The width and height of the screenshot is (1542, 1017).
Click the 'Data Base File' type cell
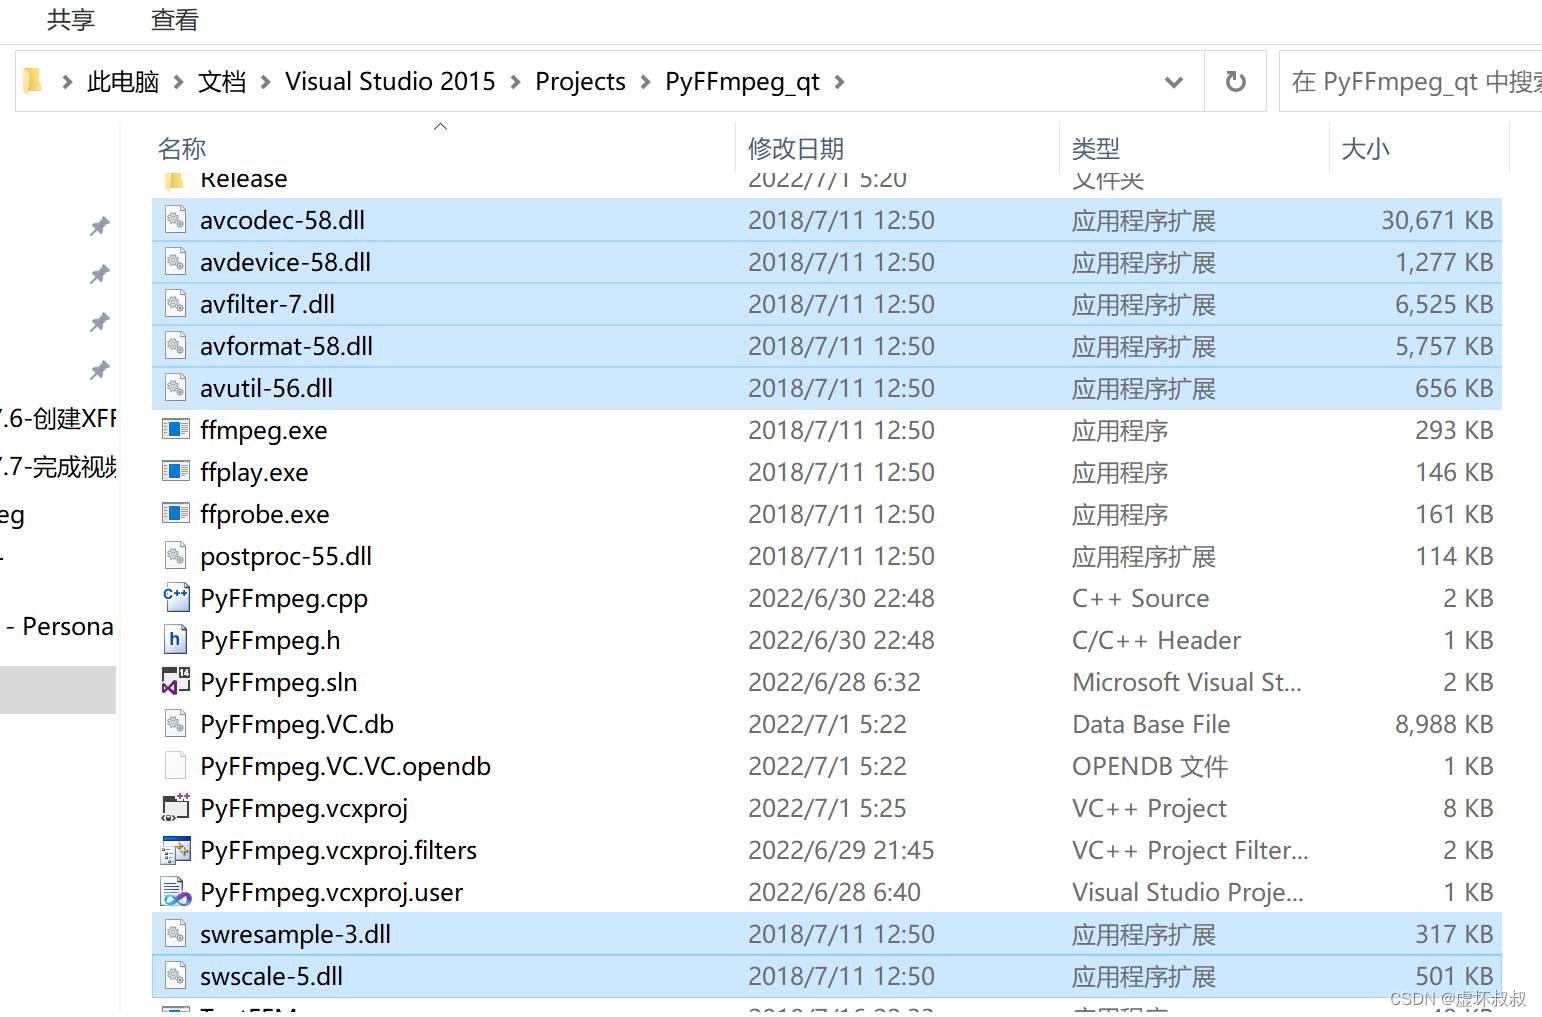[x=1151, y=724]
